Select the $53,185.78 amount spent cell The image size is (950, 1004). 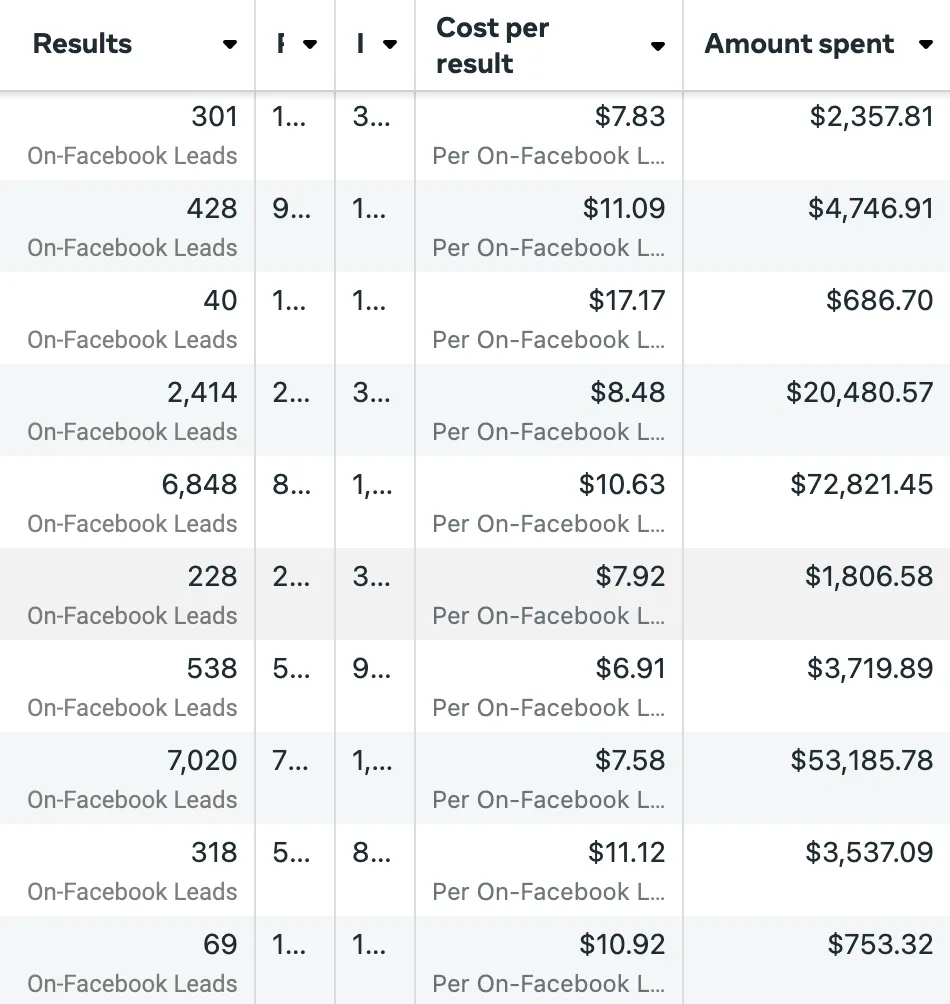[817, 779]
